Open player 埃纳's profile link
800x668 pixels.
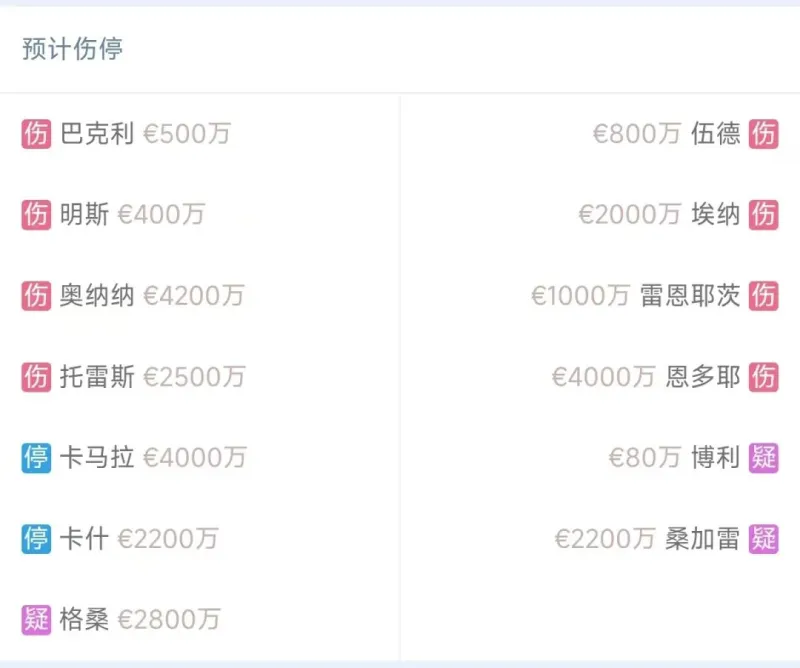tap(716, 214)
